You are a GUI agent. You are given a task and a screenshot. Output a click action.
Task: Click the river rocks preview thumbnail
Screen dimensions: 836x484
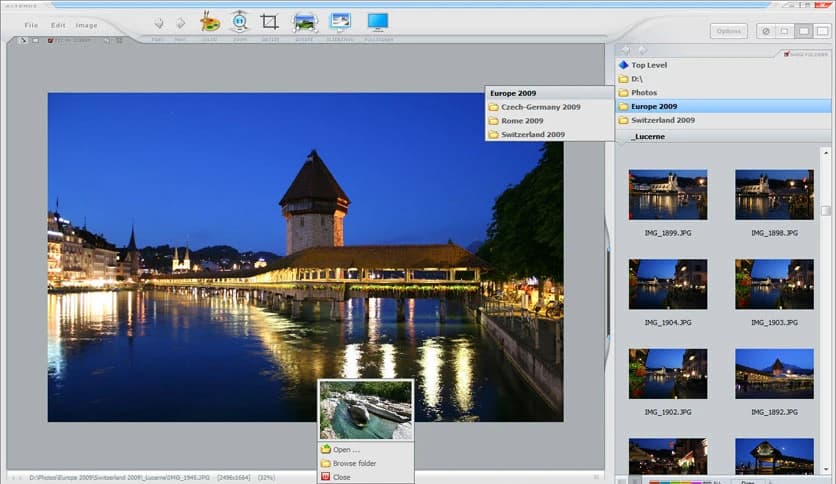366,409
